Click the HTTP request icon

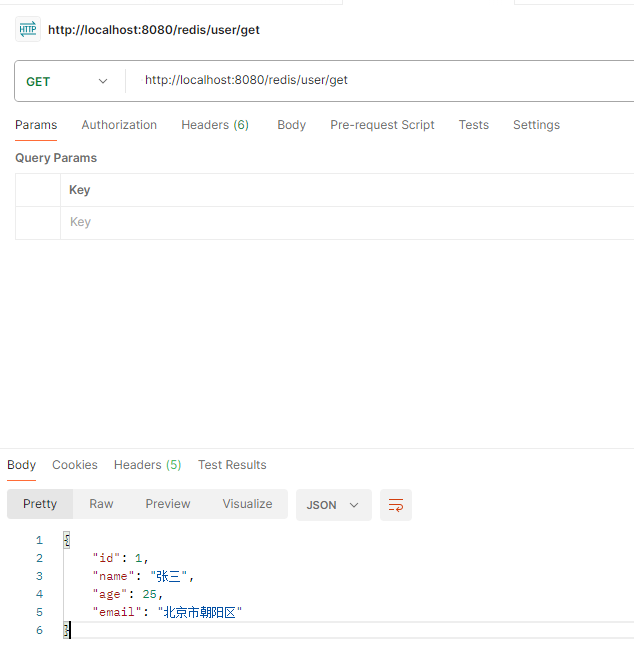click(x=28, y=30)
